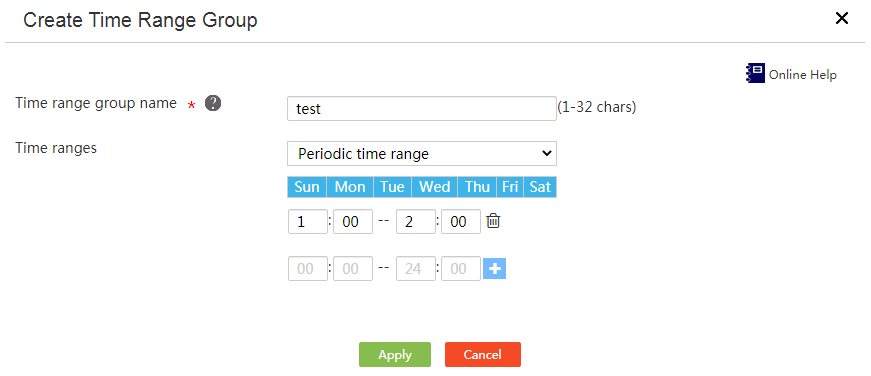Toggle Sun day selection

click(307, 187)
